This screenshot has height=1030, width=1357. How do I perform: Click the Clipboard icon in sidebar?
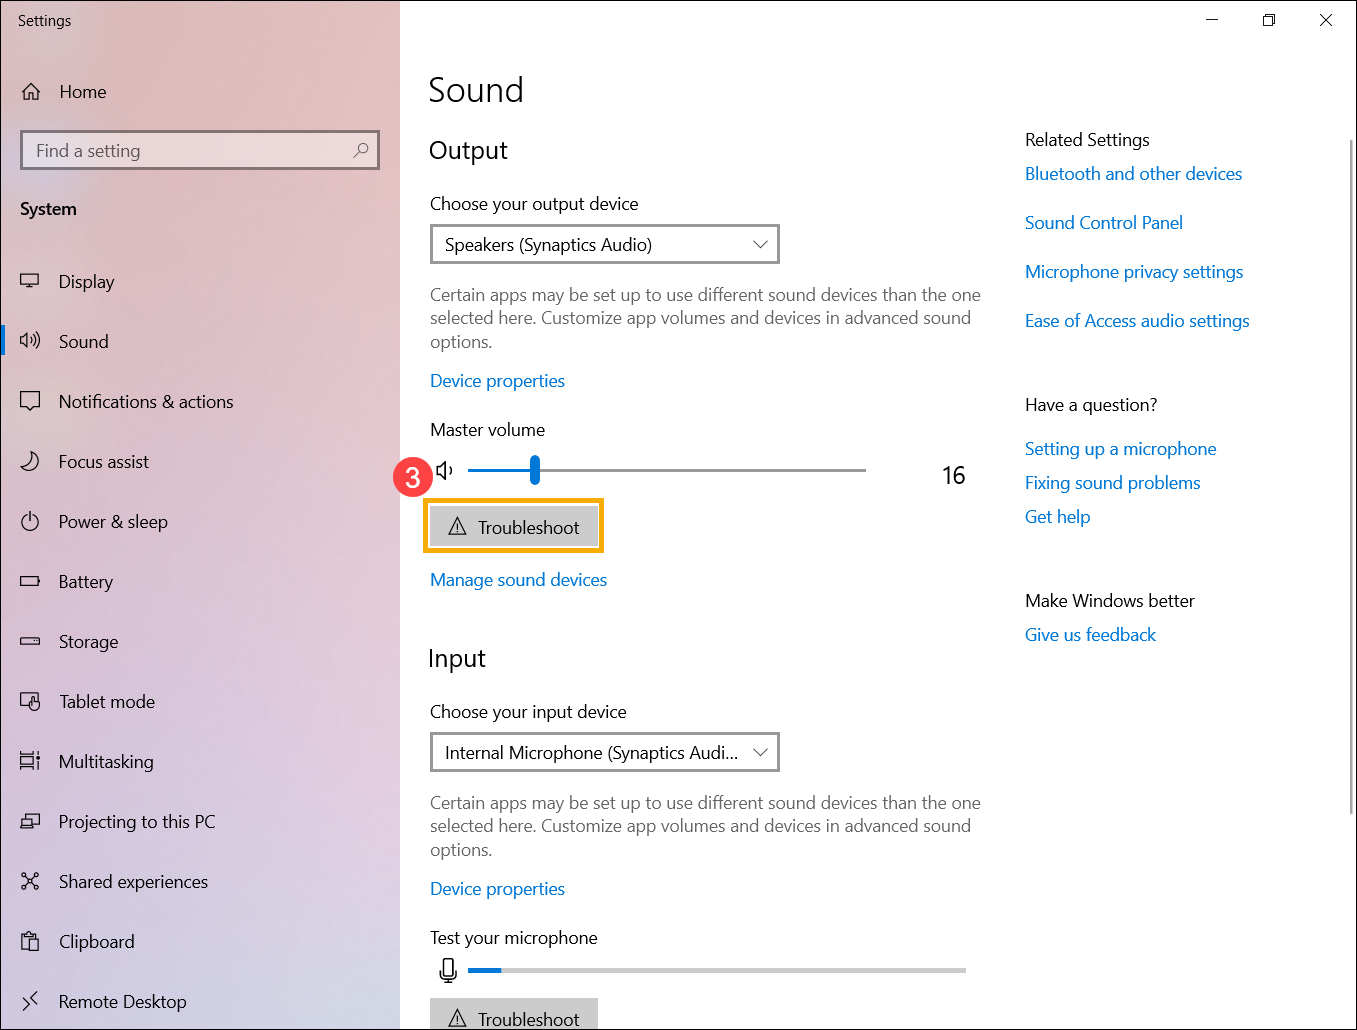(x=29, y=941)
